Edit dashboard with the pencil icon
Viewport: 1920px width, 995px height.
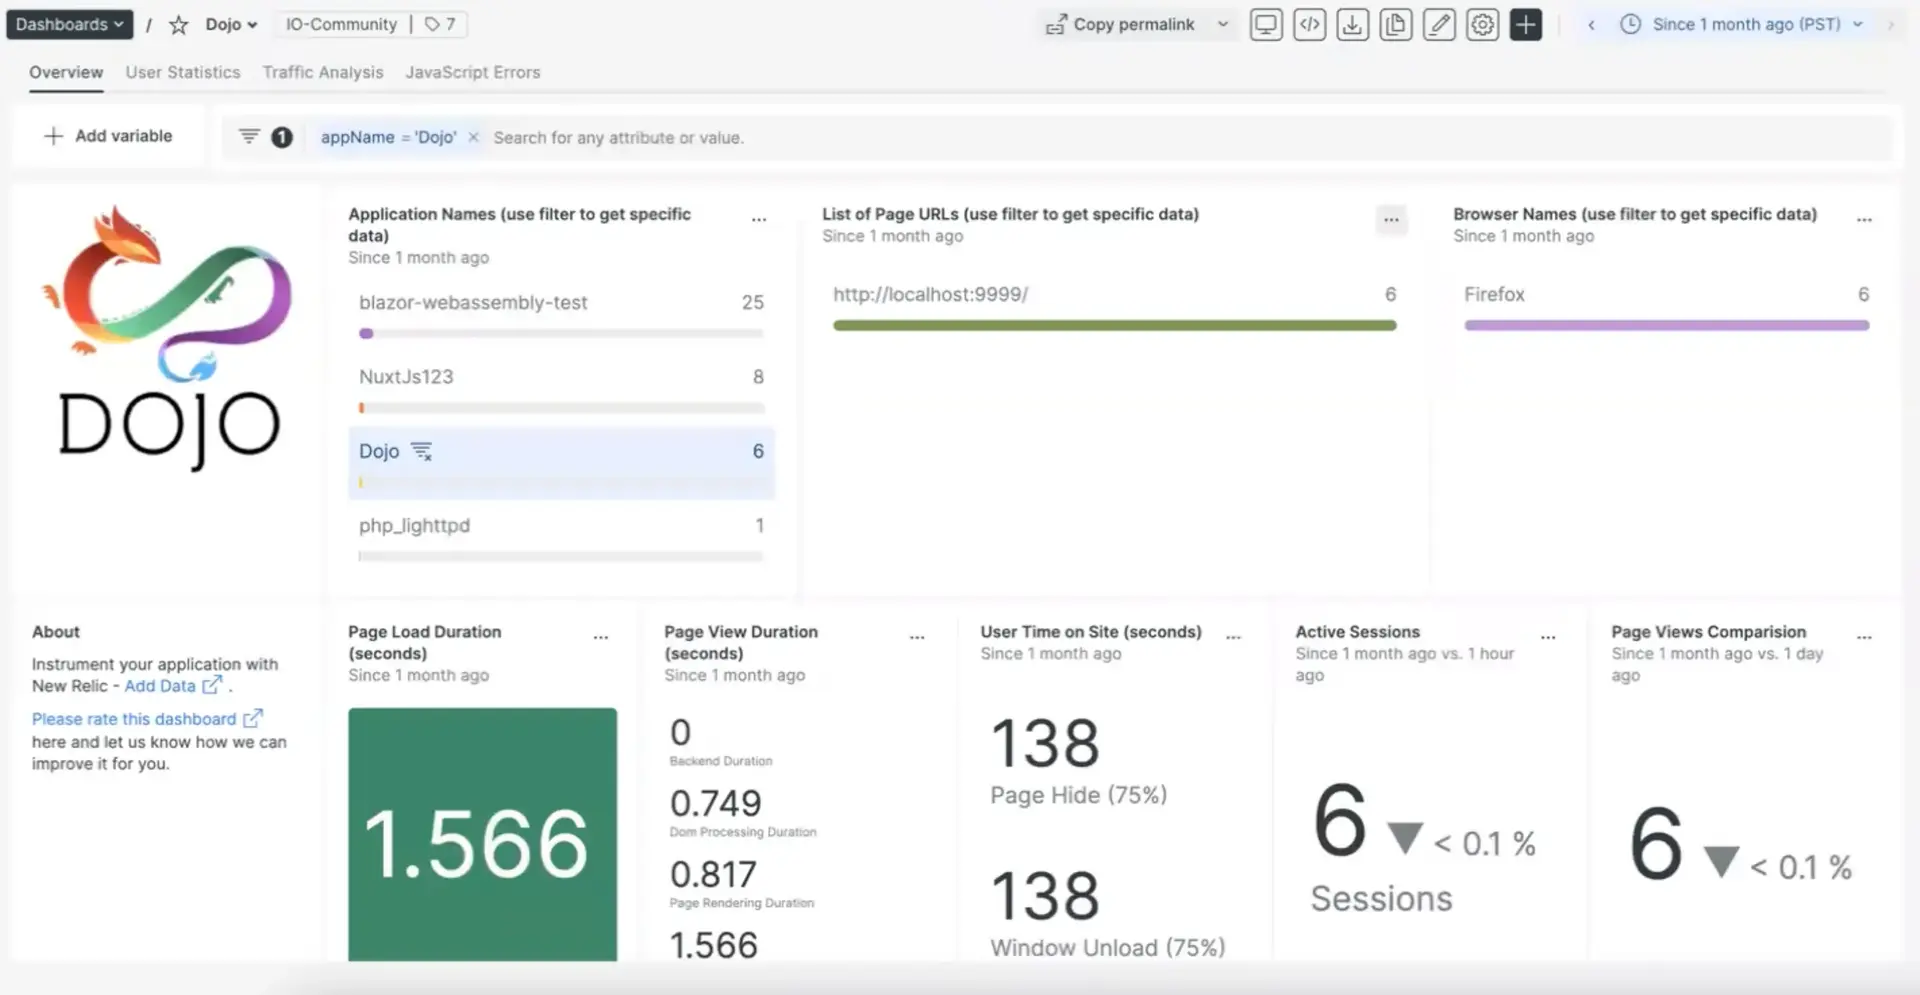point(1439,25)
